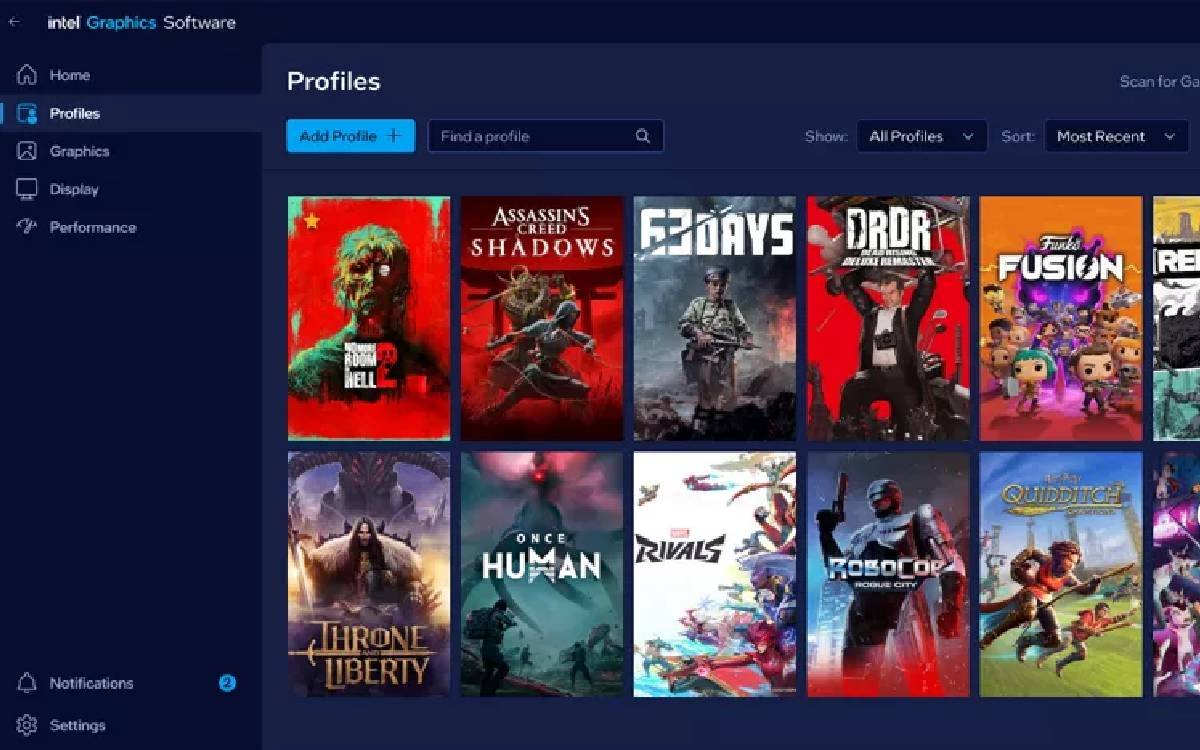The width and height of the screenshot is (1200, 750).
Task: Click the Profiles page heading
Action: pos(334,81)
